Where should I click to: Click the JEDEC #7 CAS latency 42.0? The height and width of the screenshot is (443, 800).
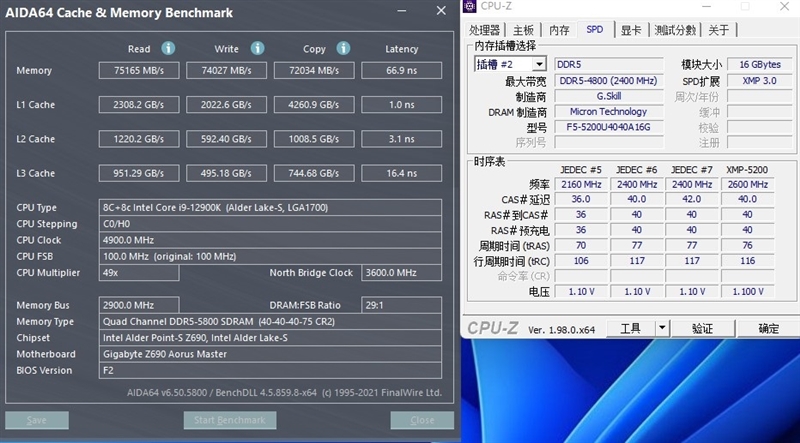point(692,199)
